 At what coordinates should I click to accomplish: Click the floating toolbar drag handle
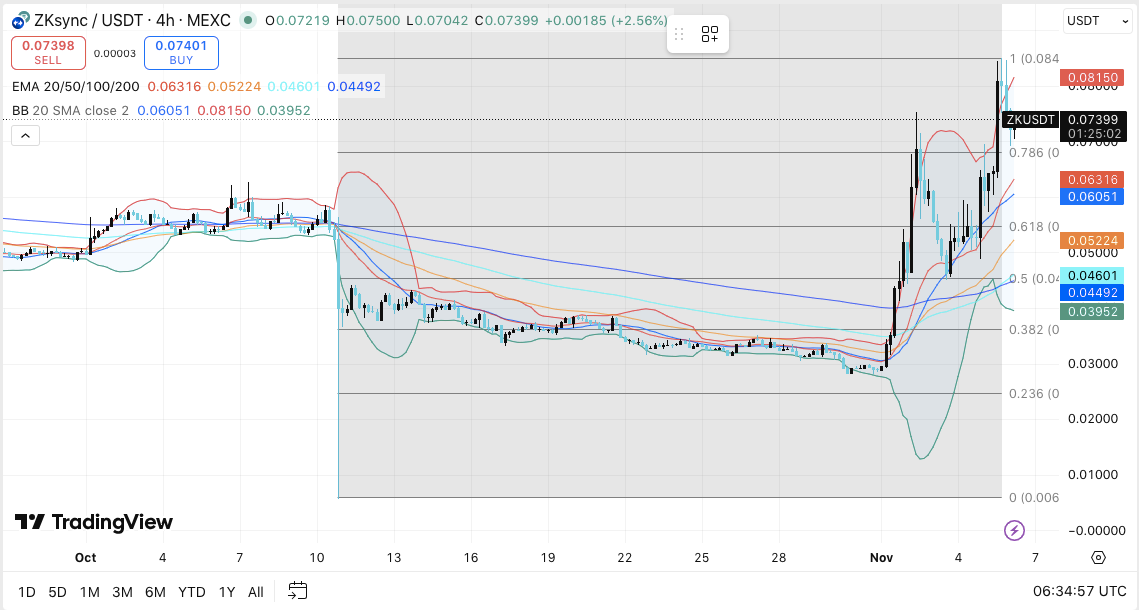click(679, 35)
